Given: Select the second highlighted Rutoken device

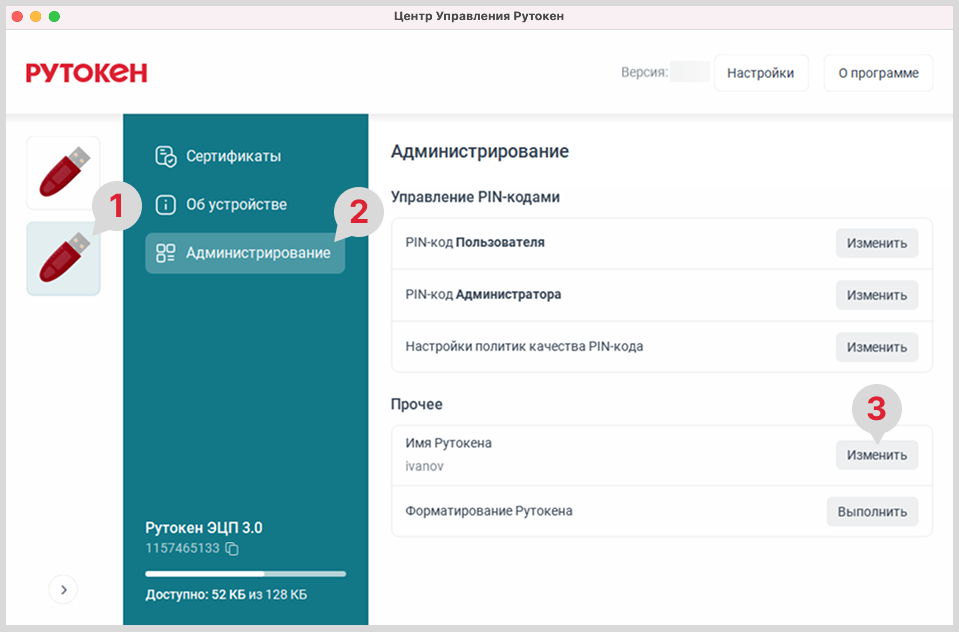Looking at the screenshot, I should tap(63, 259).
